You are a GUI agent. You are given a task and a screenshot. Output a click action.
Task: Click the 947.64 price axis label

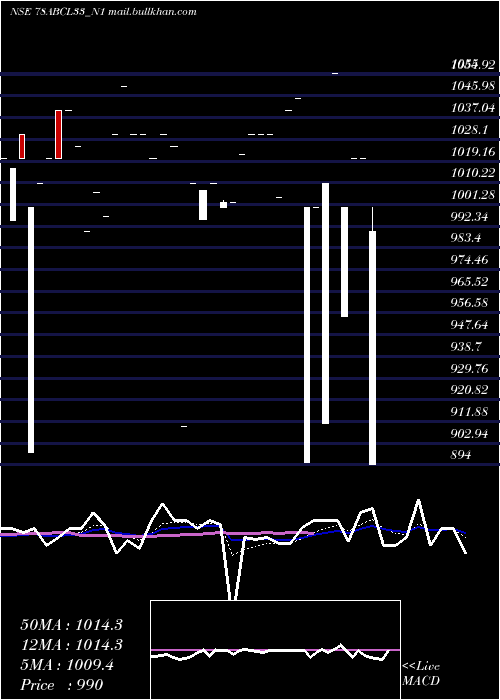tap(469, 325)
